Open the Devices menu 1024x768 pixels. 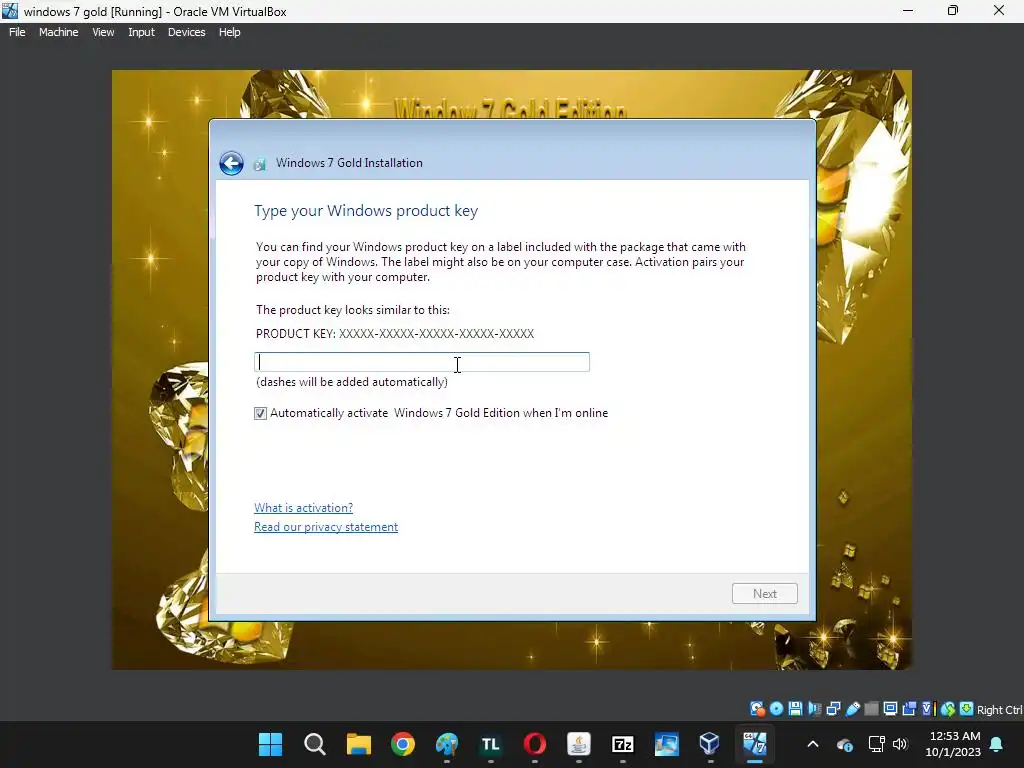pos(186,32)
